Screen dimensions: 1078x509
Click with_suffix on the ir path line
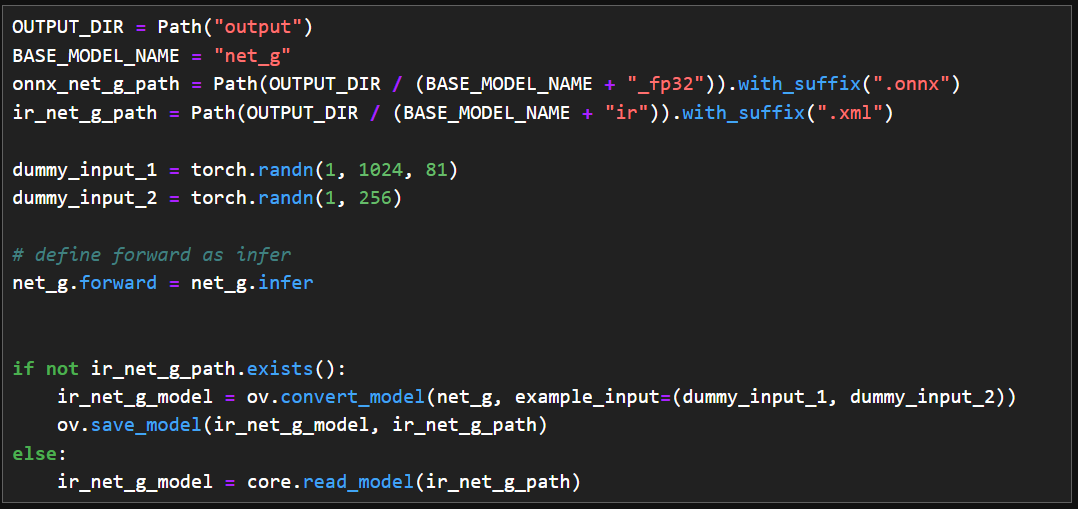[745, 113]
